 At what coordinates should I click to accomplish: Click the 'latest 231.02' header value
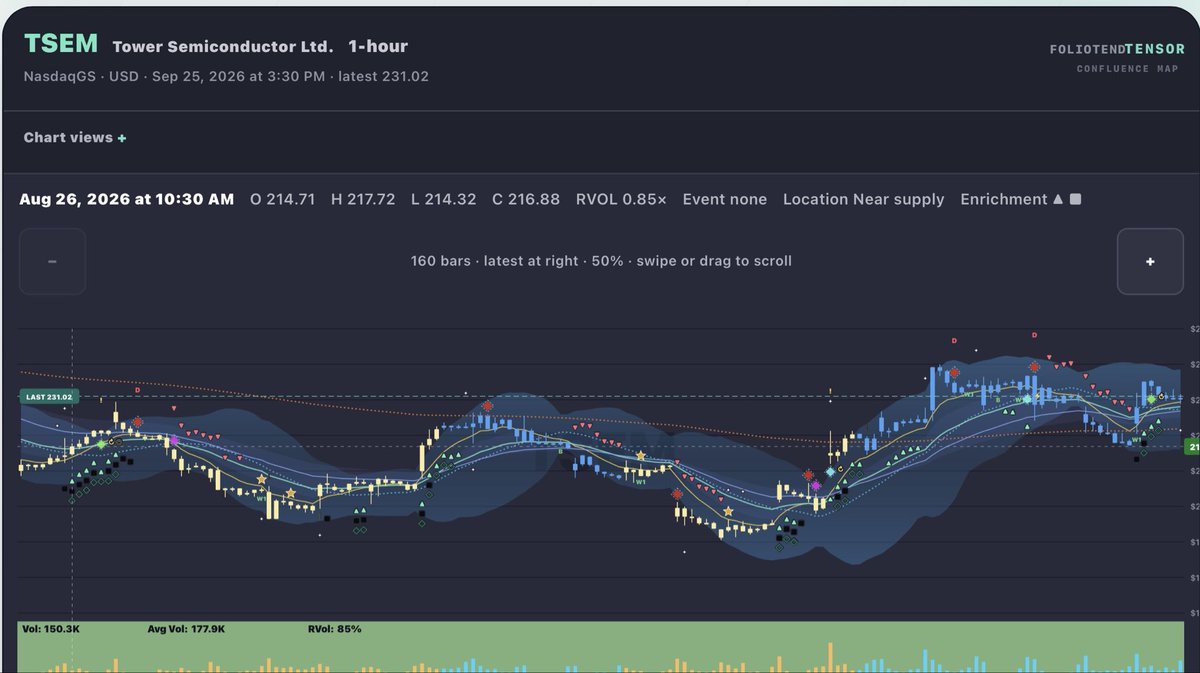point(383,76)
